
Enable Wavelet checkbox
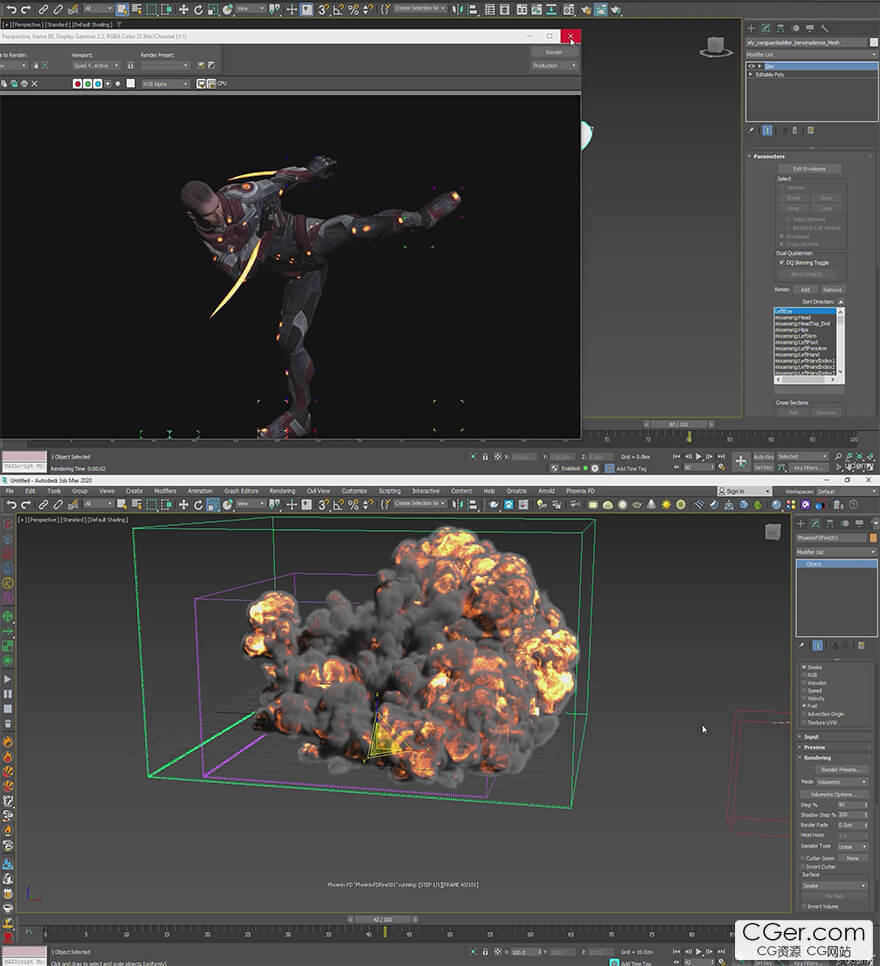pos(804,683)
